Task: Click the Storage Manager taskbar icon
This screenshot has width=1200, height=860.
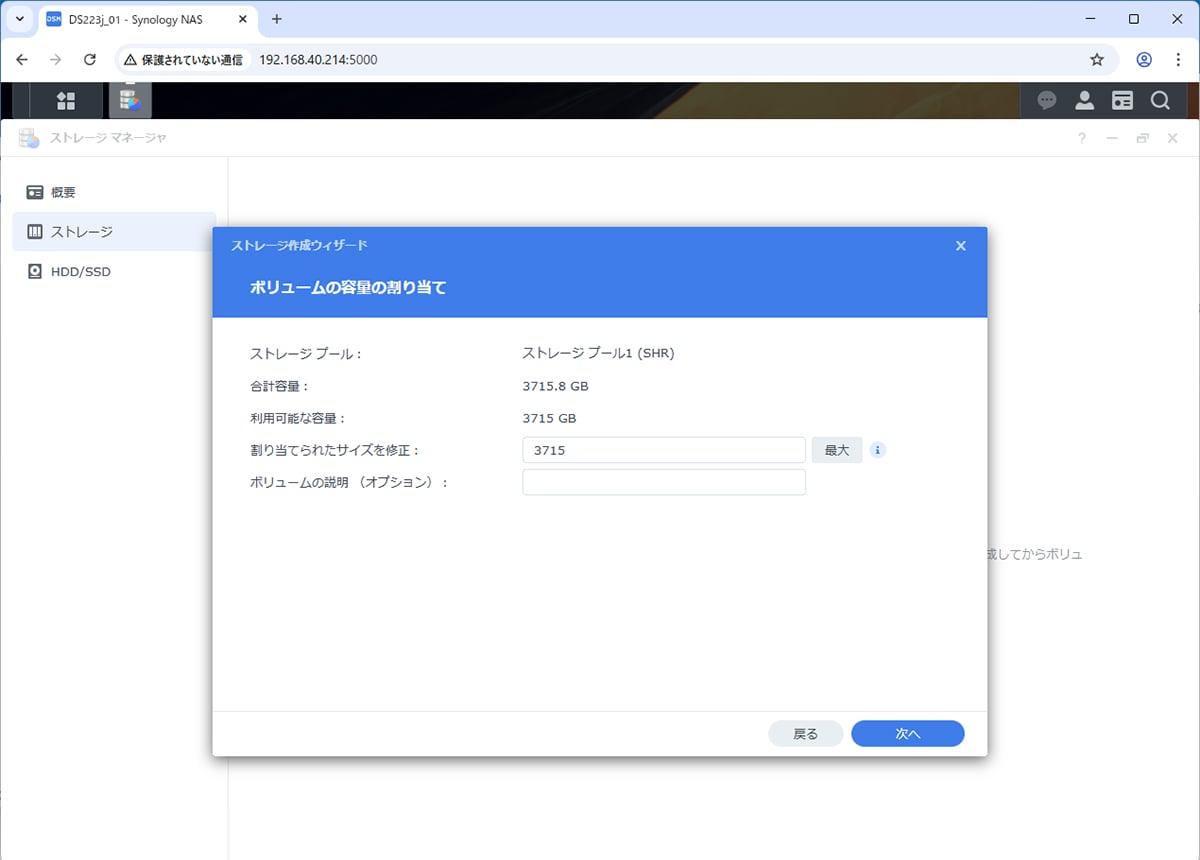Action: click(129, 100)
